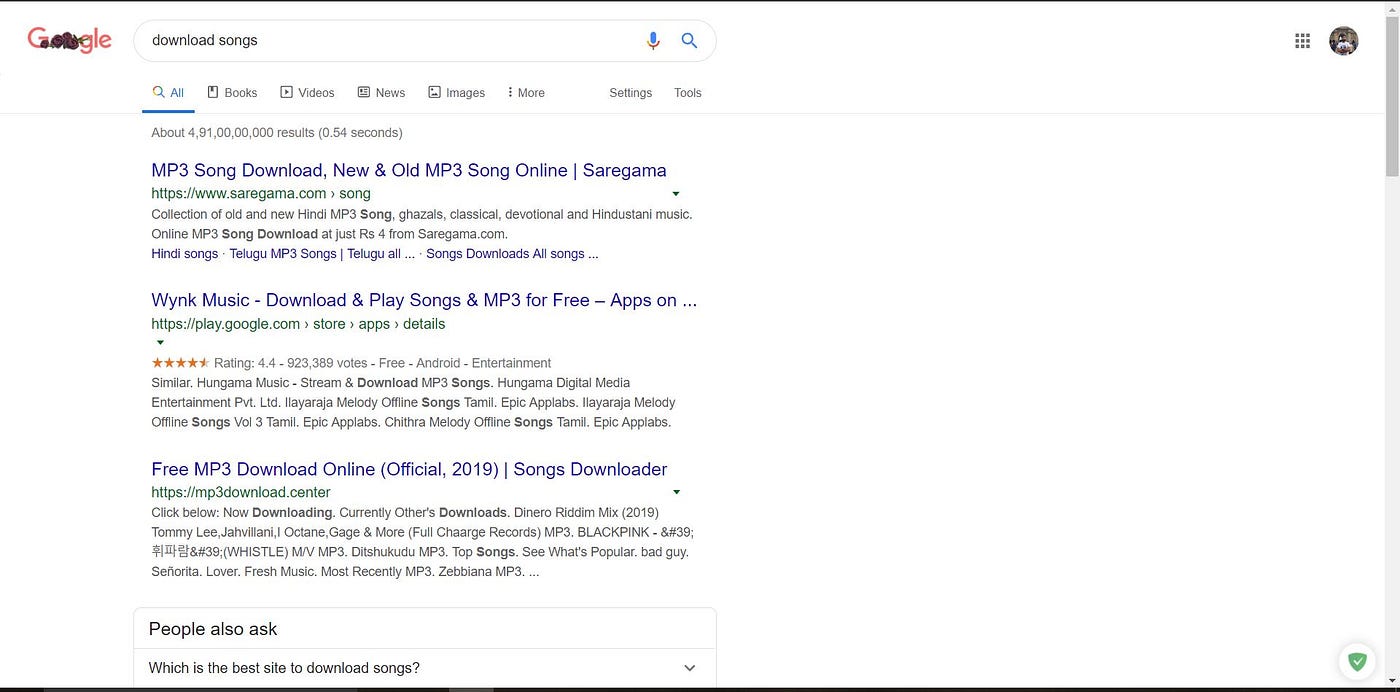The image size is (1400, 692).
Task: Switch to the Videos tab
Action: point(307,93)
